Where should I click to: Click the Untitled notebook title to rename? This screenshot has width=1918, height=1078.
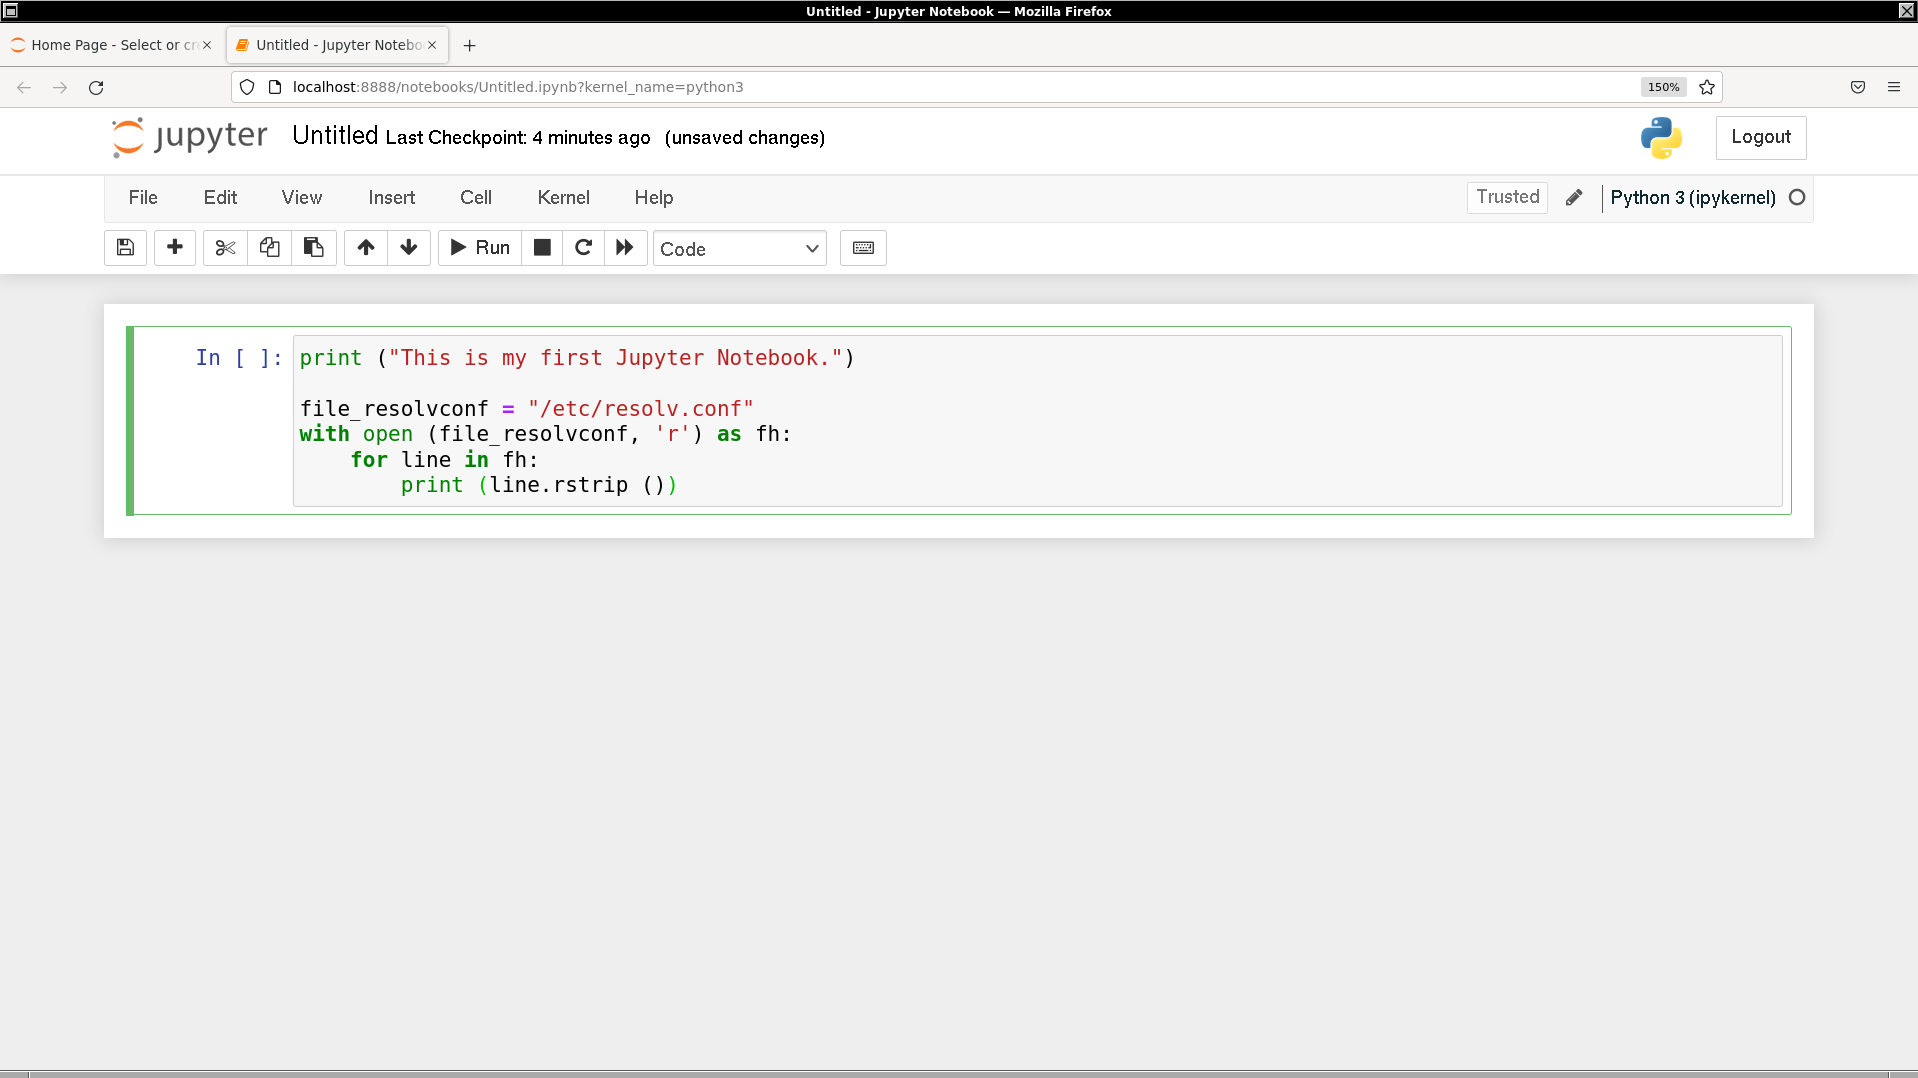[335, 136]
